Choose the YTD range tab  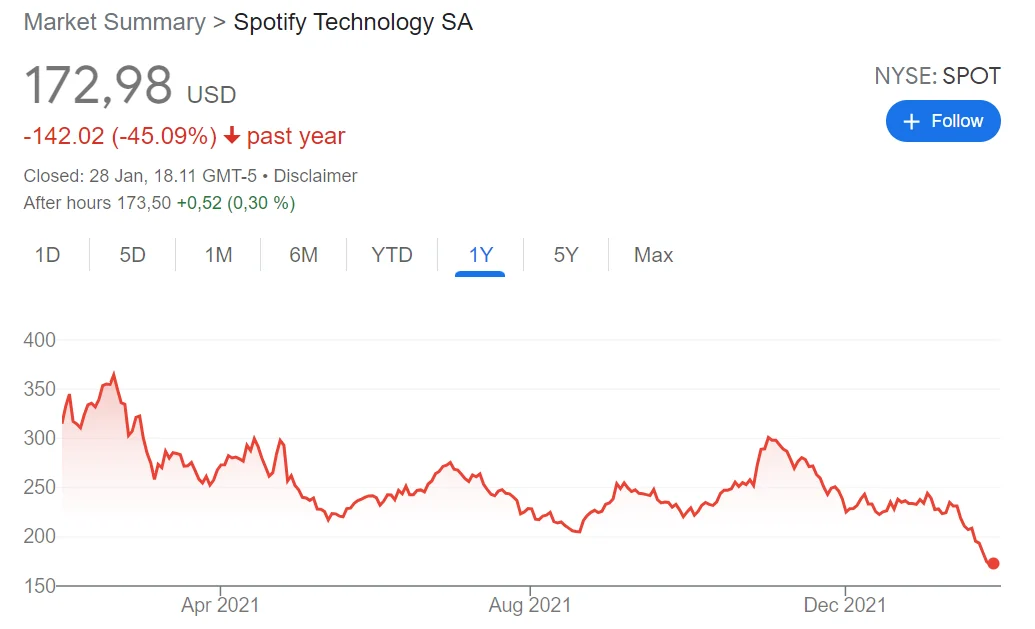(x=392, y=255)
